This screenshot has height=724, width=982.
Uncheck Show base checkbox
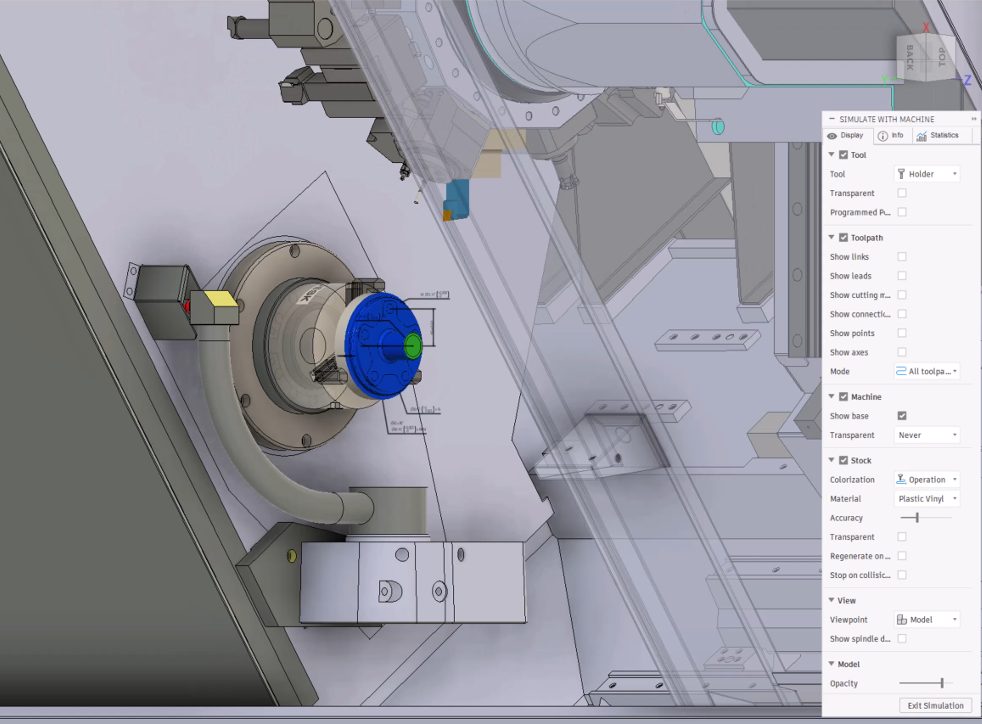902,416
